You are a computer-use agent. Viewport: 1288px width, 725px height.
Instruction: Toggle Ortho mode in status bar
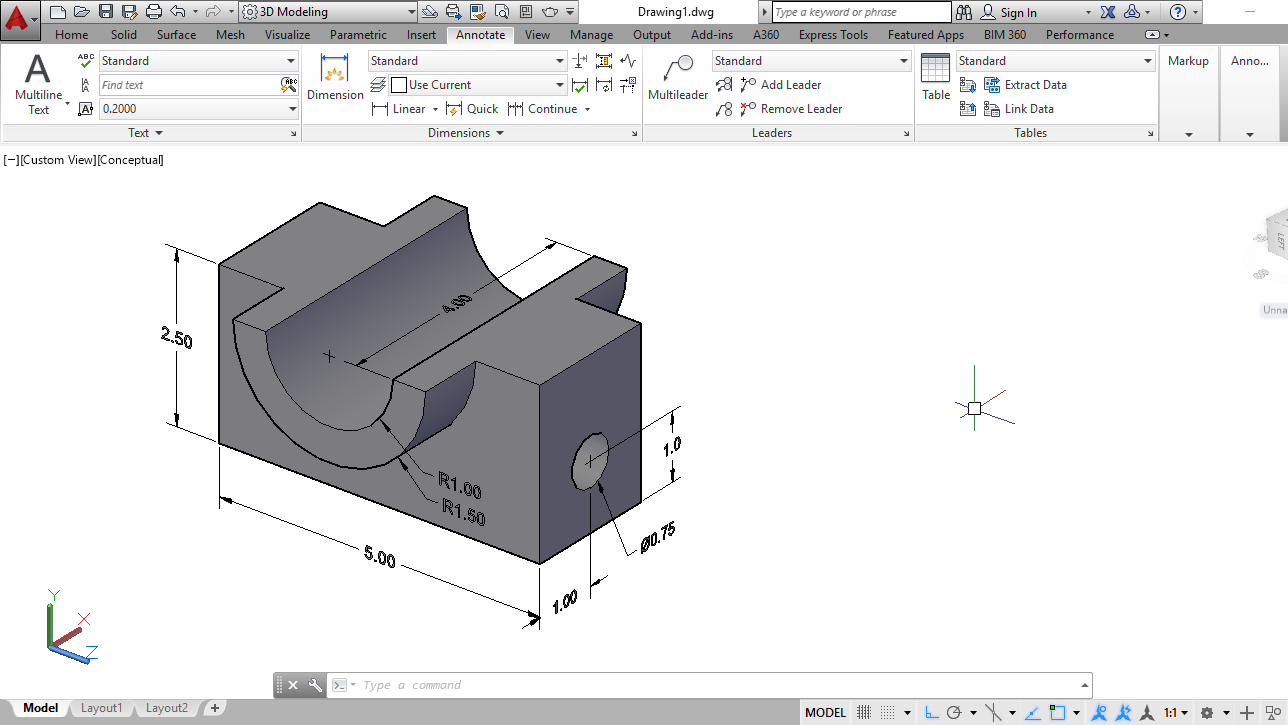[931, 713]
